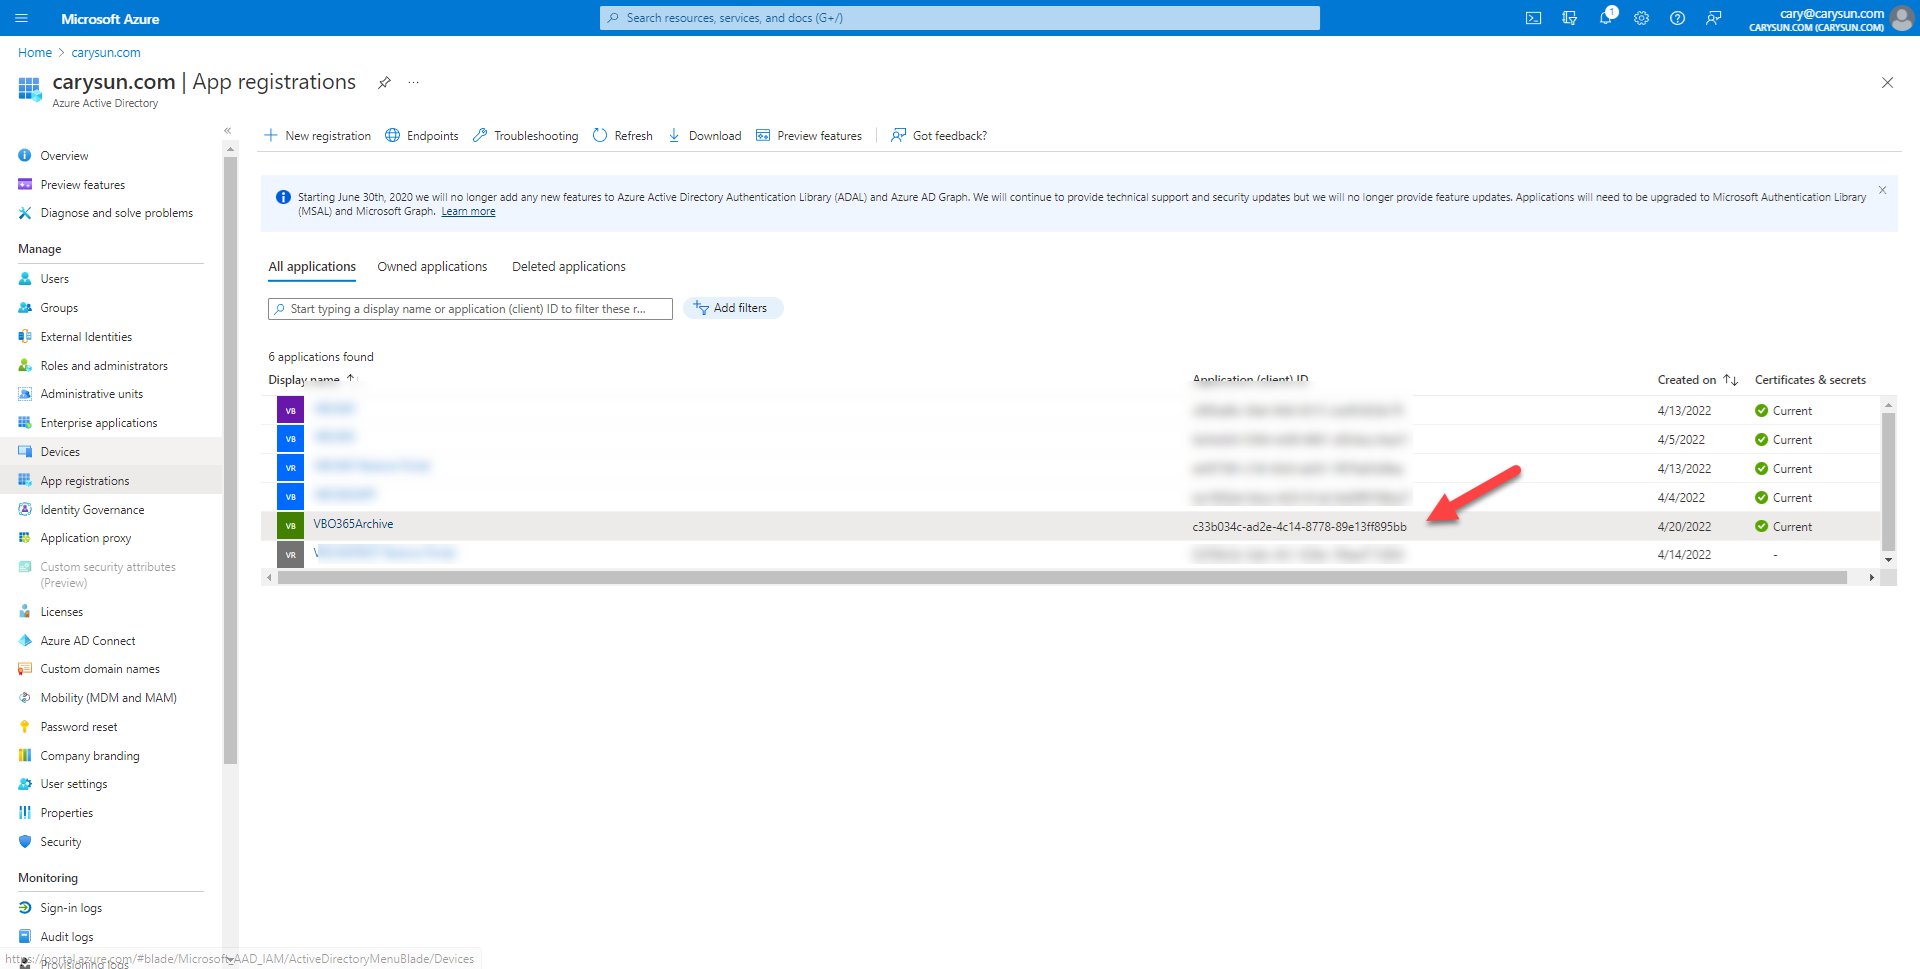Dismiss the ADAL deprecation info banner
This screenshot has width=1920, height=969.
(x=1882, y=190)
